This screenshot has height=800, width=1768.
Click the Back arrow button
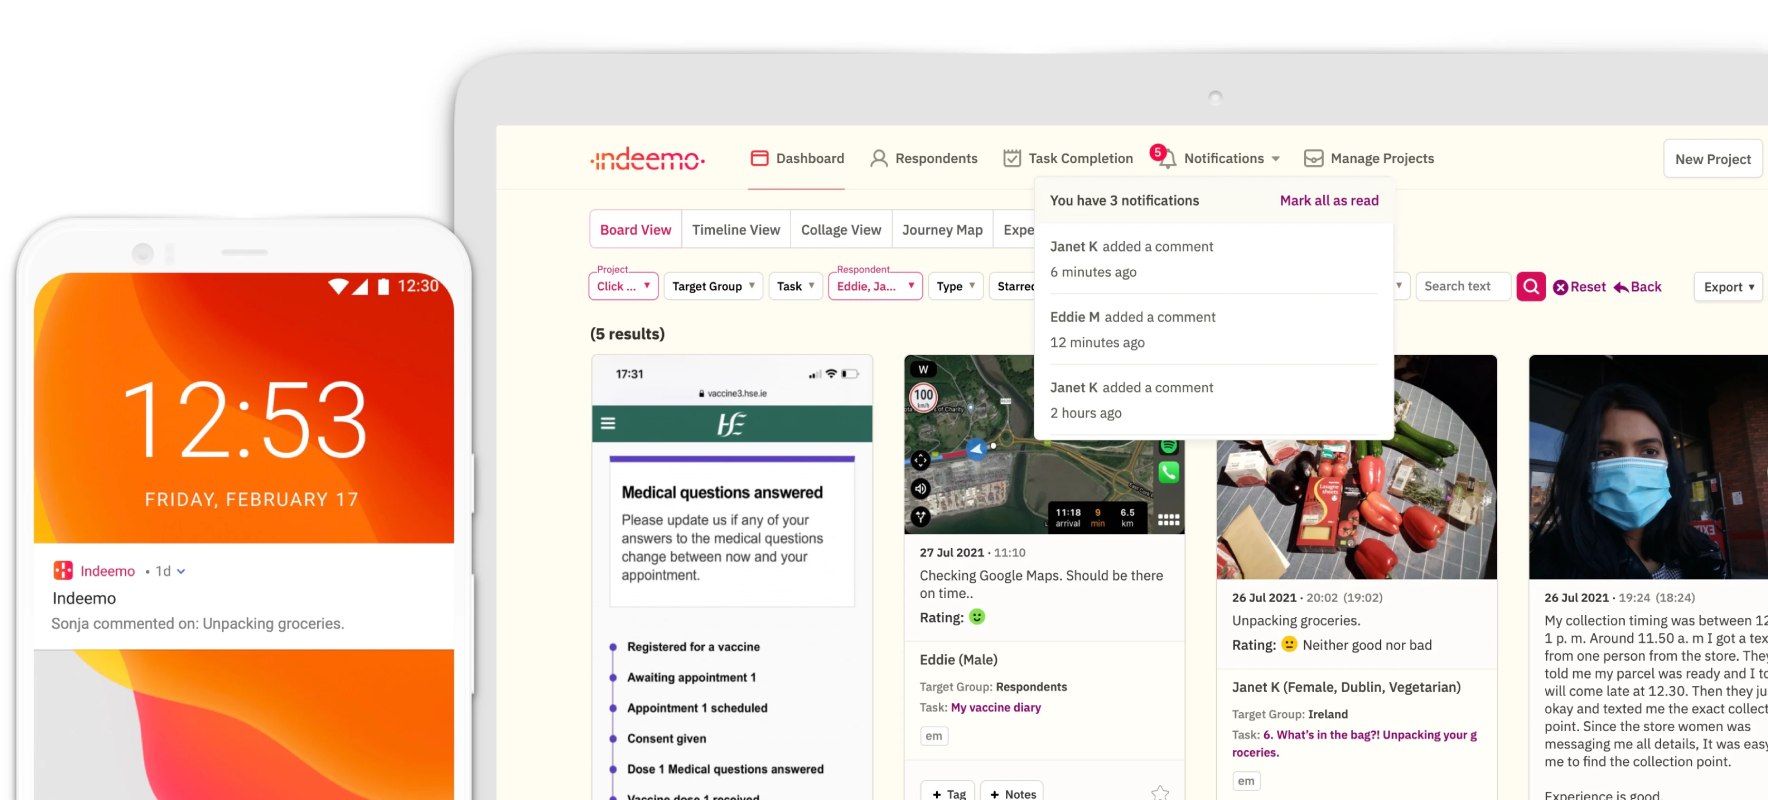pos(1637,287)
